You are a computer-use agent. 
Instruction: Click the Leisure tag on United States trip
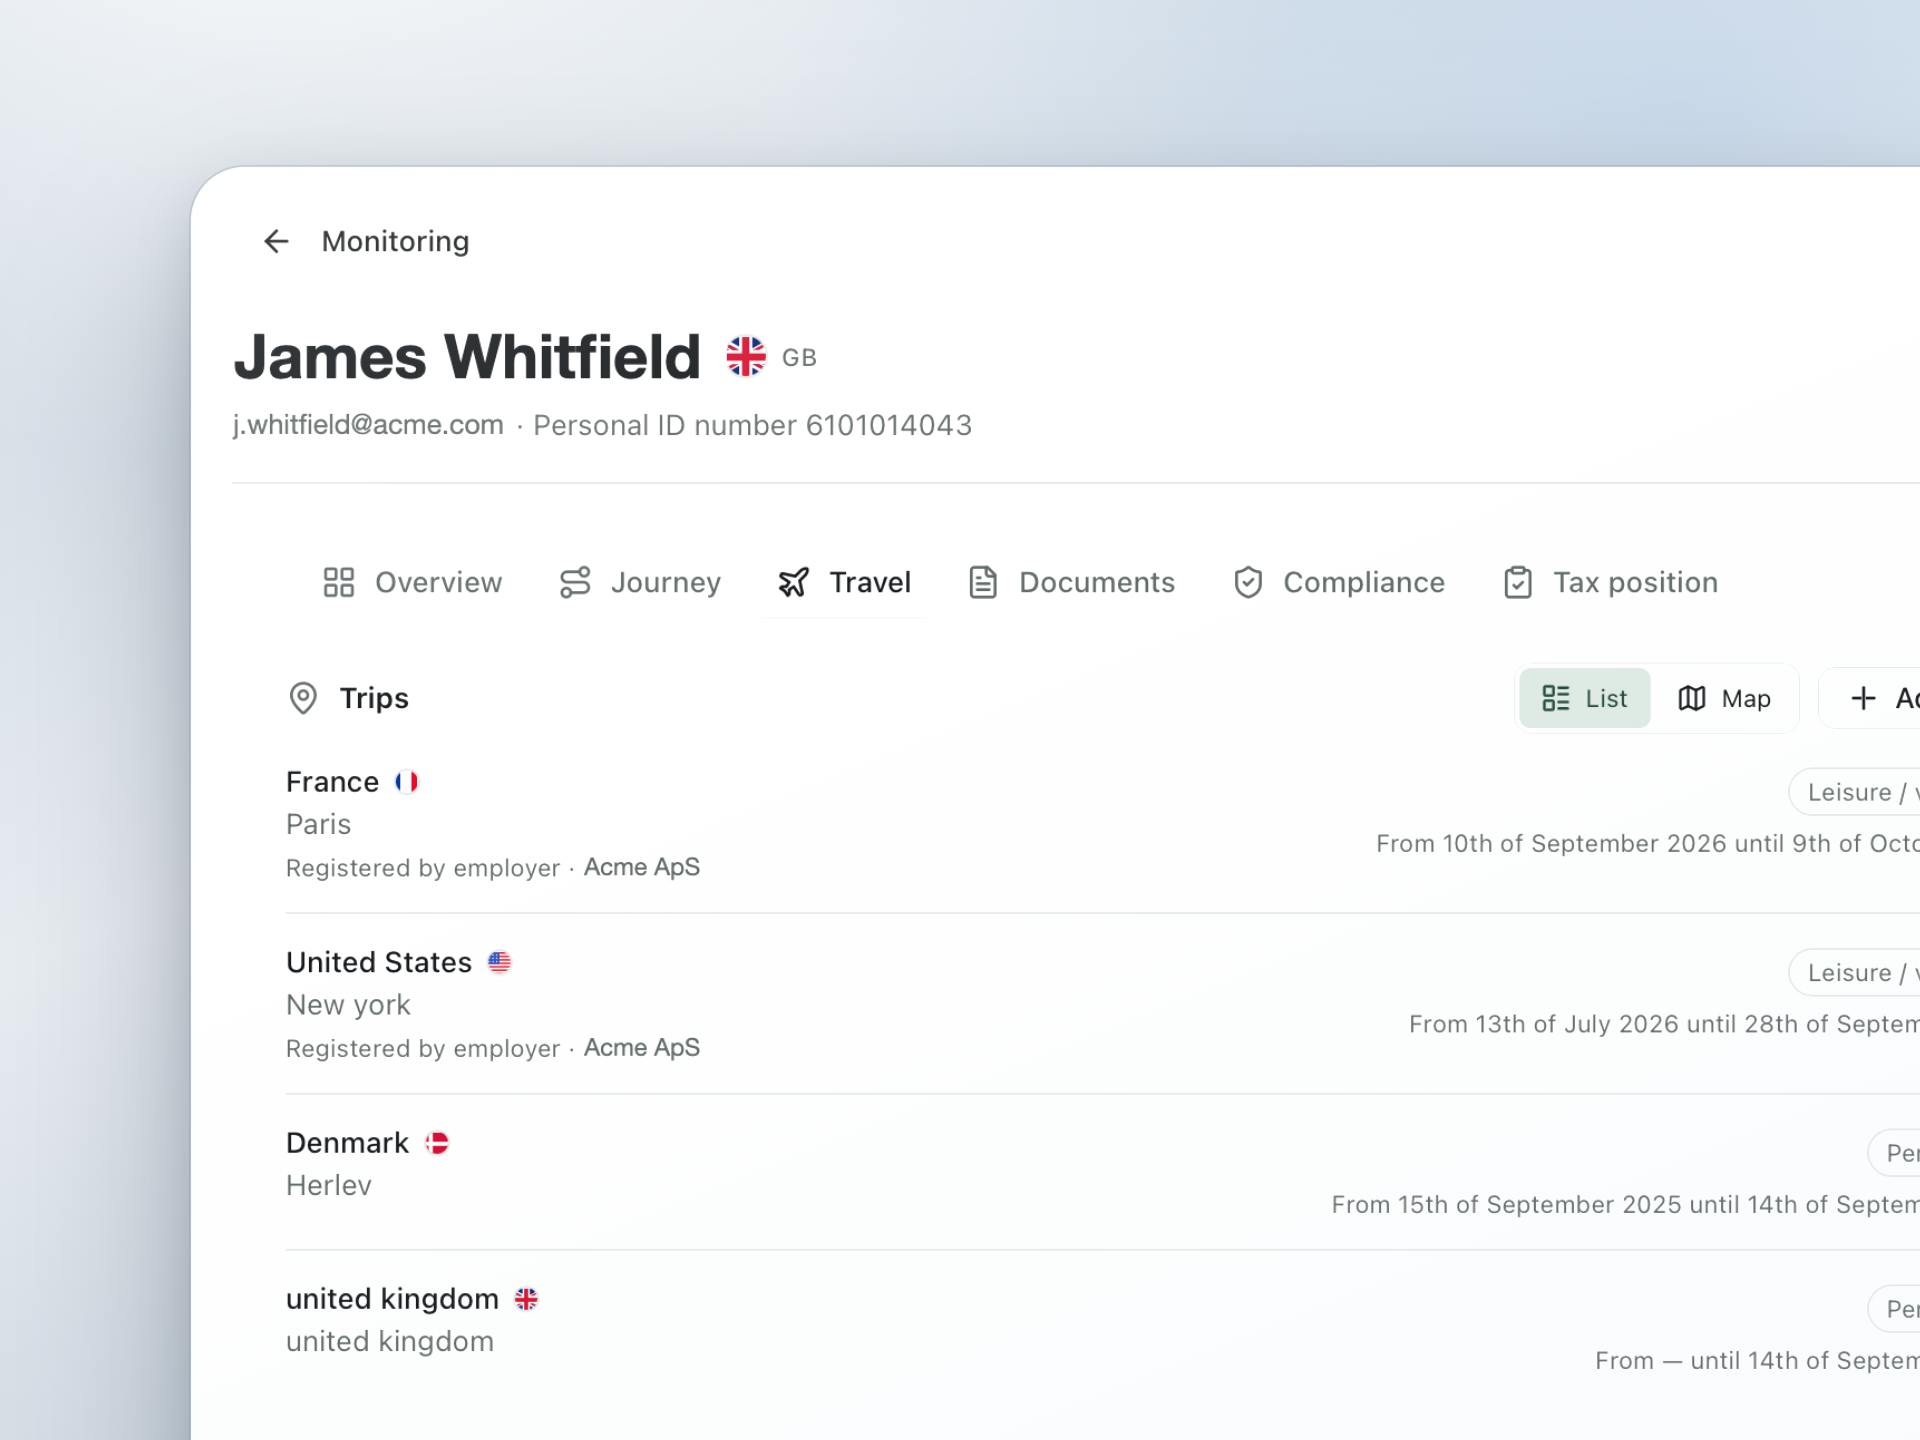tap(1855, 972)
